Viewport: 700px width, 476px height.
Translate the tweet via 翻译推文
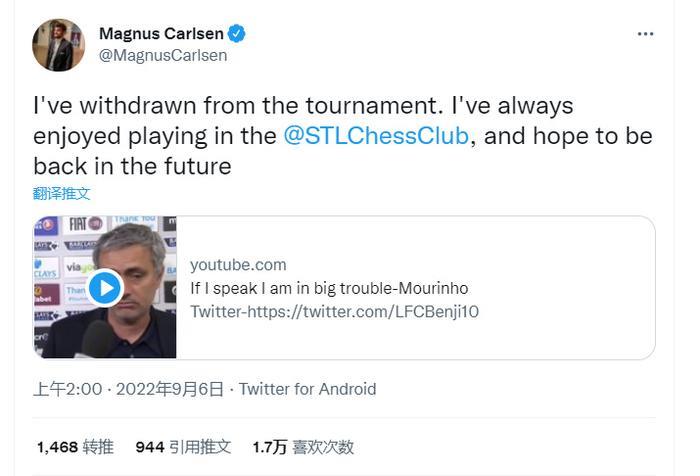pyautogui.click(x=62, y=193)
